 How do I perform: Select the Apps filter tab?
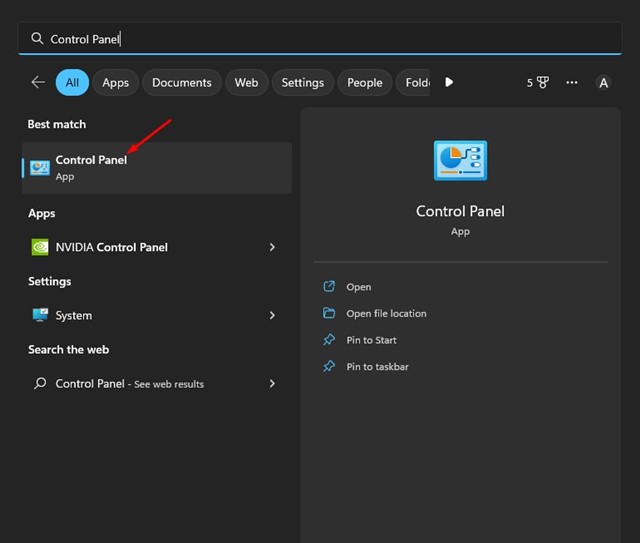pyautogui.click(x=116, y=83)
